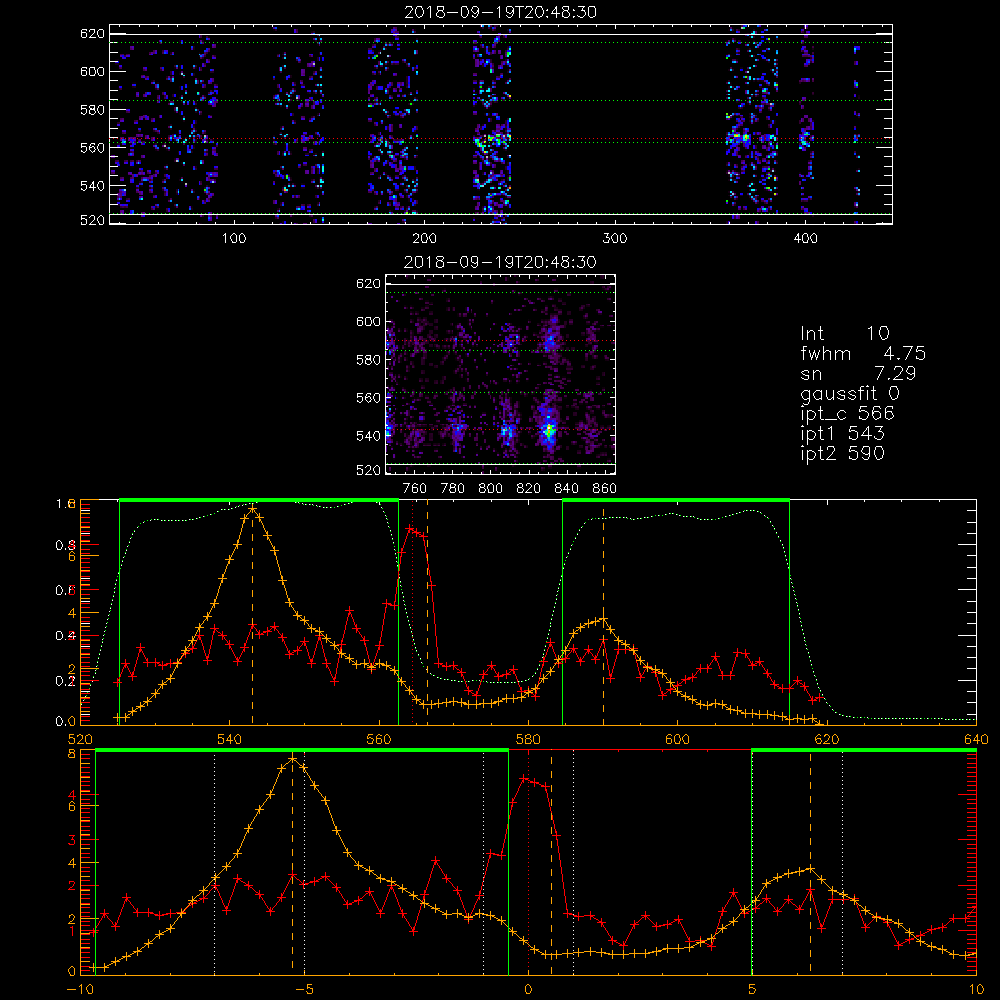Click the '400' x-axis label of the top plot
Image resolution: width=1000 pixels, height=1000 pixels.
tap(805, 239)
